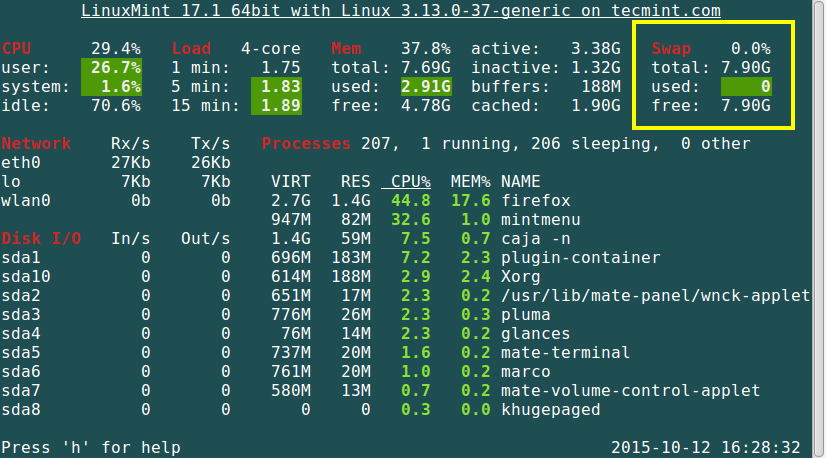The width and height of the screenshot is (826, 458).
Task: Select the wlan0 network interface
Action: point(26,201)
